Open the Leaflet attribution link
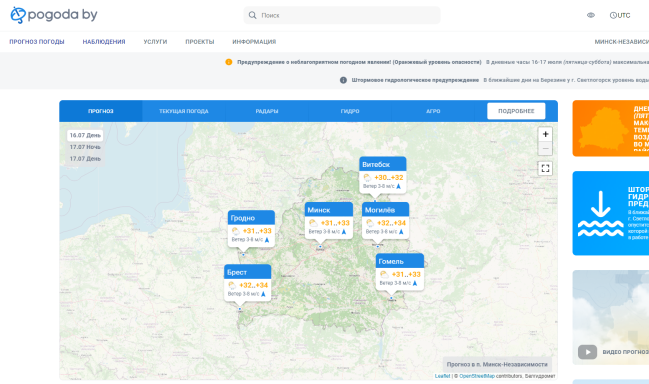Image resolution: width=649 pixels, height=384 pixels. click(442, 376)
